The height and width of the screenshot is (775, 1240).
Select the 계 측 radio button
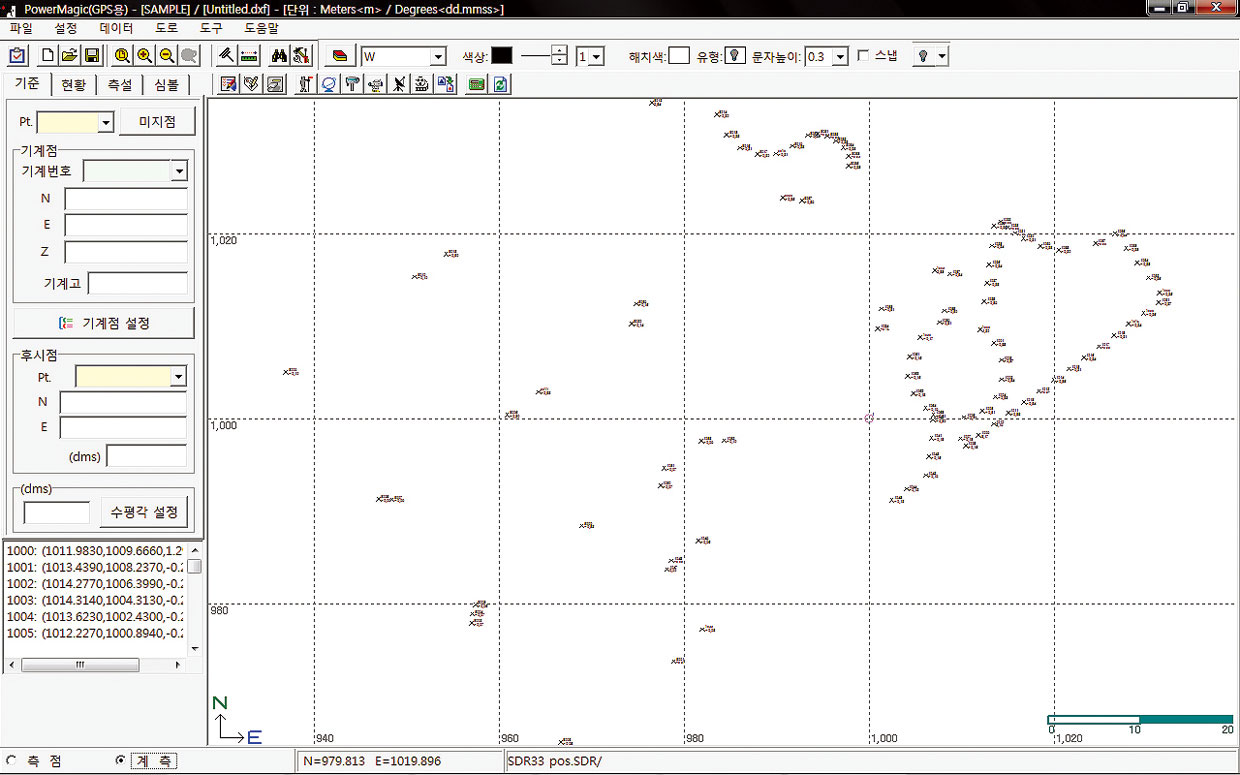[x=121, y=761]
